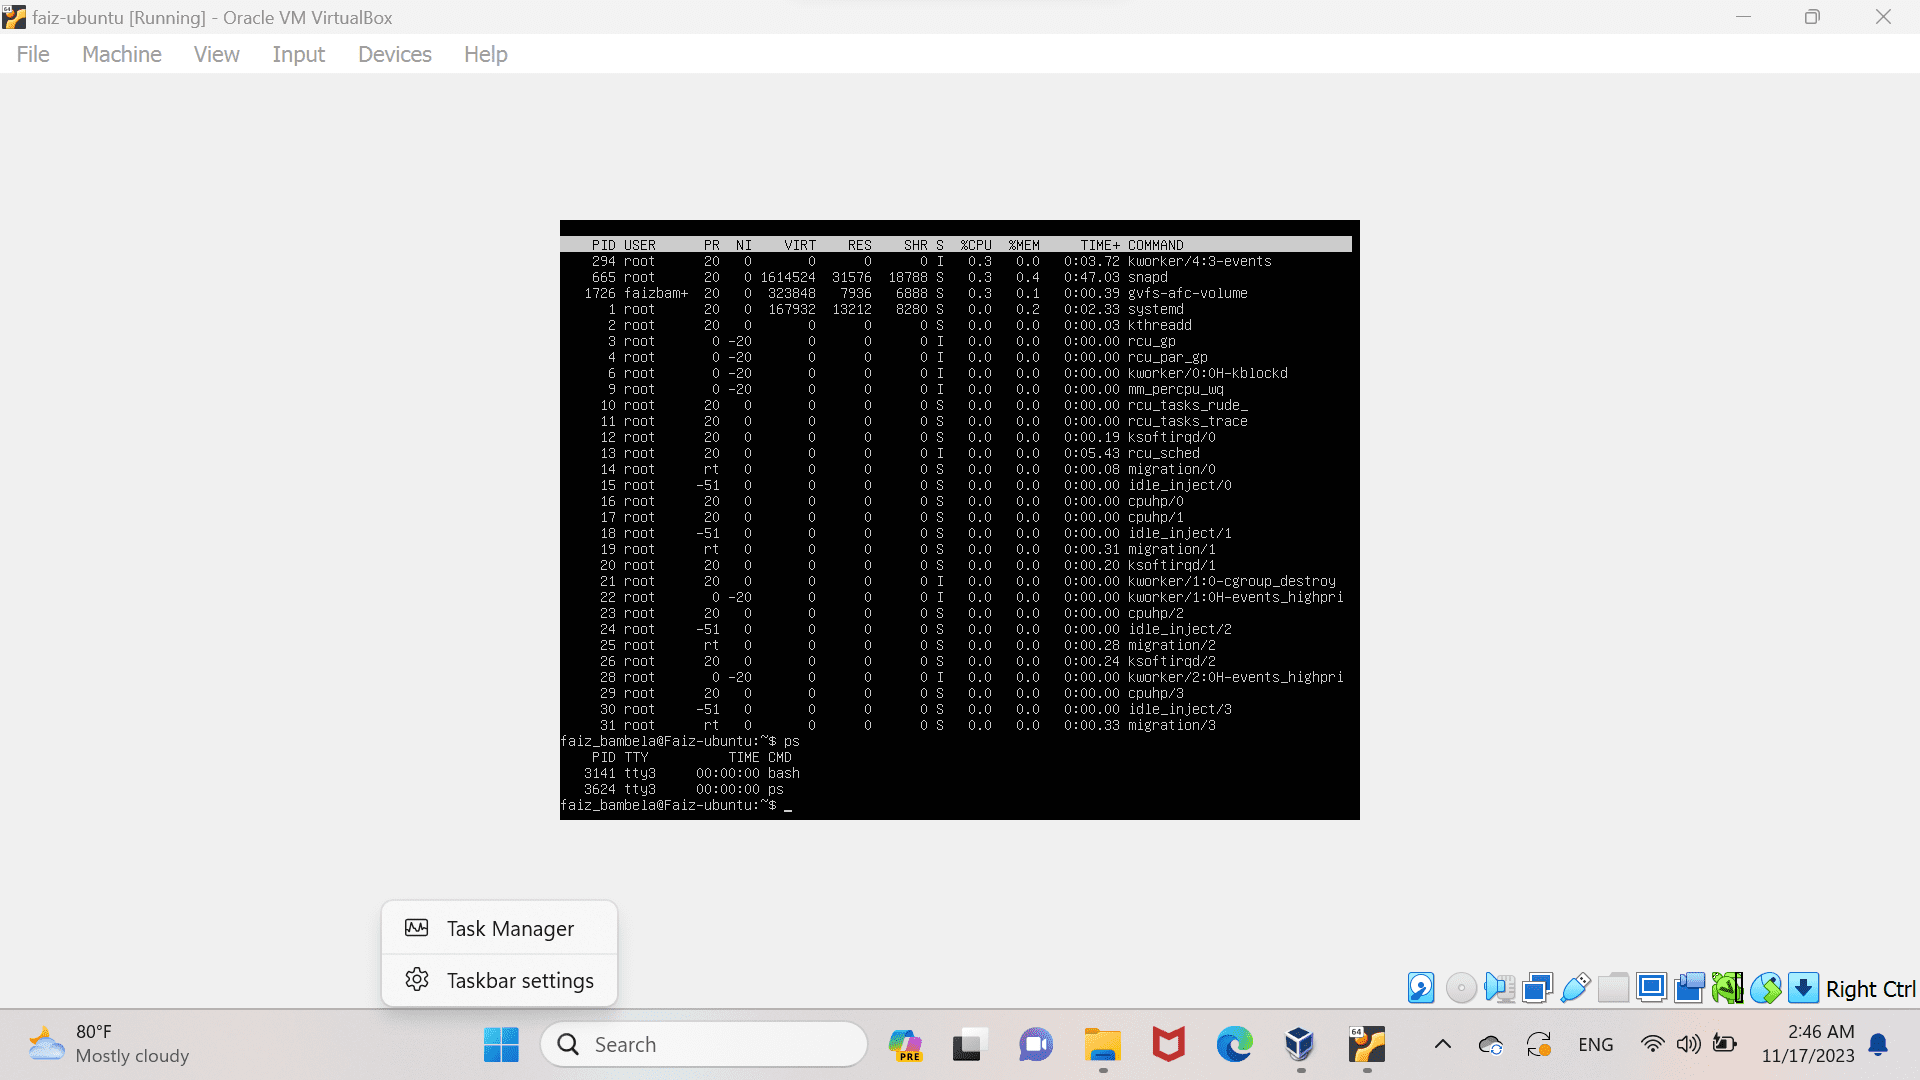Click the shared folders indicator icon
Viewport: 1920px width, 1080px height.
[x=1613, y=988]
